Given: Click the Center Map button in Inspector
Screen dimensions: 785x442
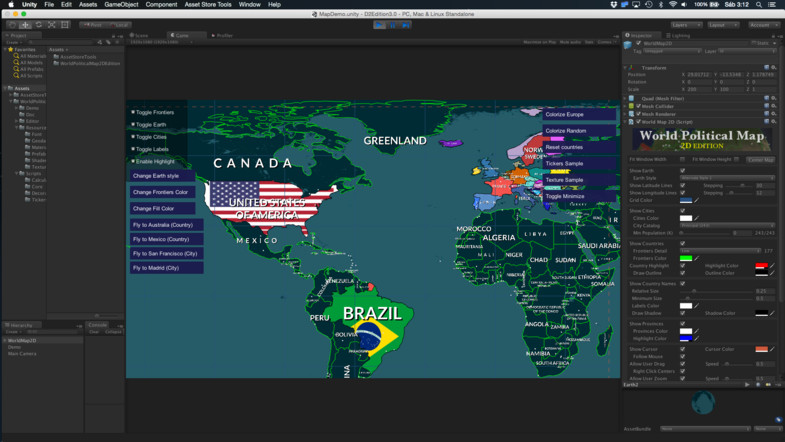Looking at the screenshot, I should (760, 160).
